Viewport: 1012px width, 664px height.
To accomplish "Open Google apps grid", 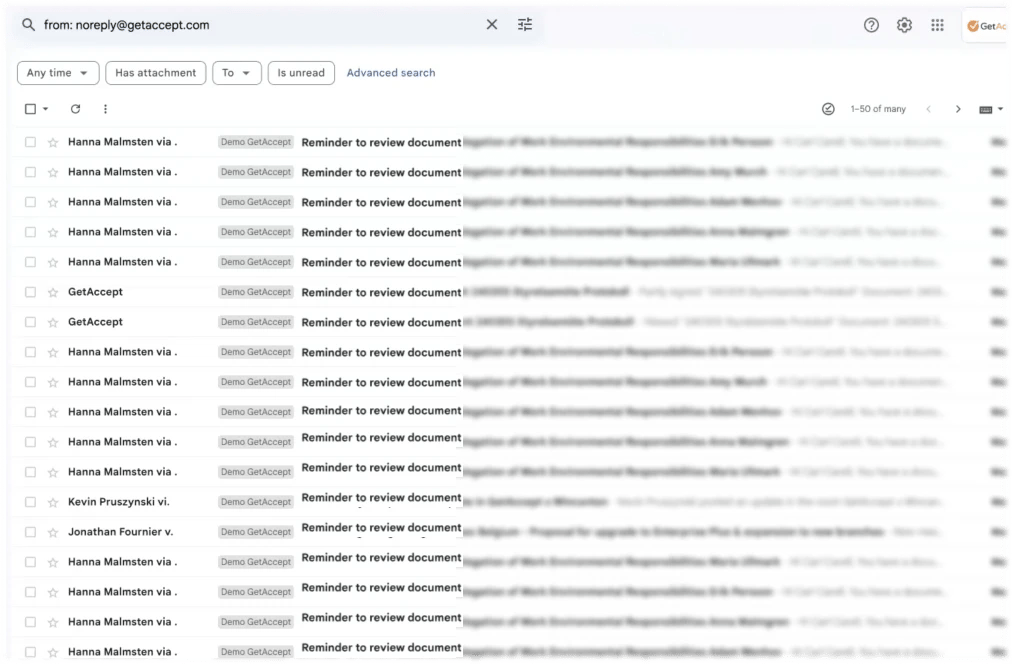I will [x=937, y=25].
